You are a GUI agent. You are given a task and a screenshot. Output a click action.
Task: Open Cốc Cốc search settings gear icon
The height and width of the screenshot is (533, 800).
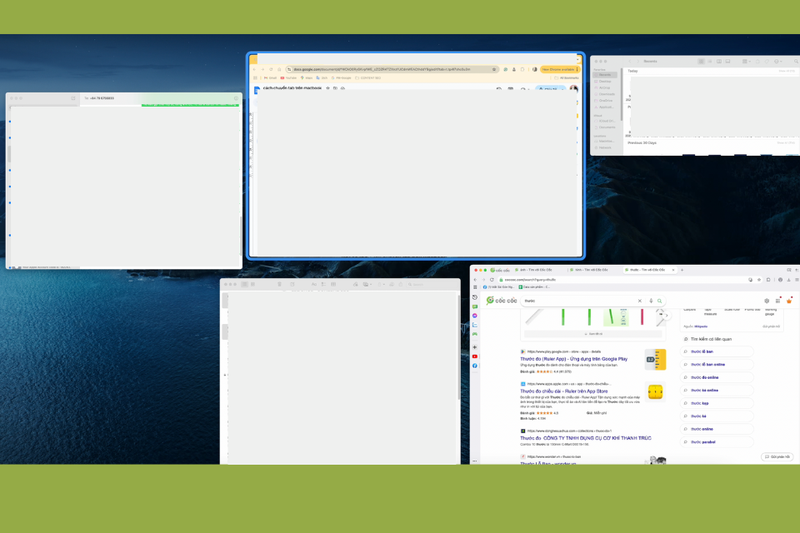click(x=767, y=301)
